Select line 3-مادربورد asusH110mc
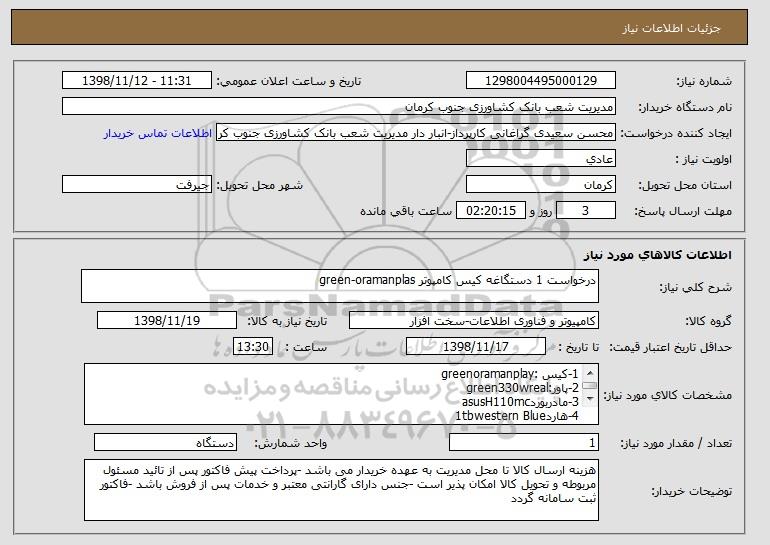 pos(520,402)
